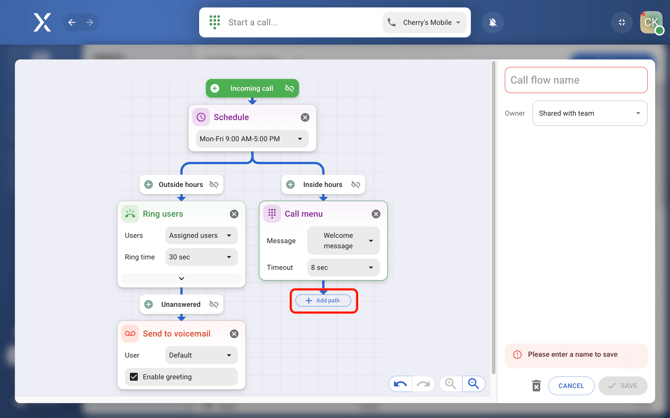Delete the call flow with trash icon

click(x=536, y=385)
